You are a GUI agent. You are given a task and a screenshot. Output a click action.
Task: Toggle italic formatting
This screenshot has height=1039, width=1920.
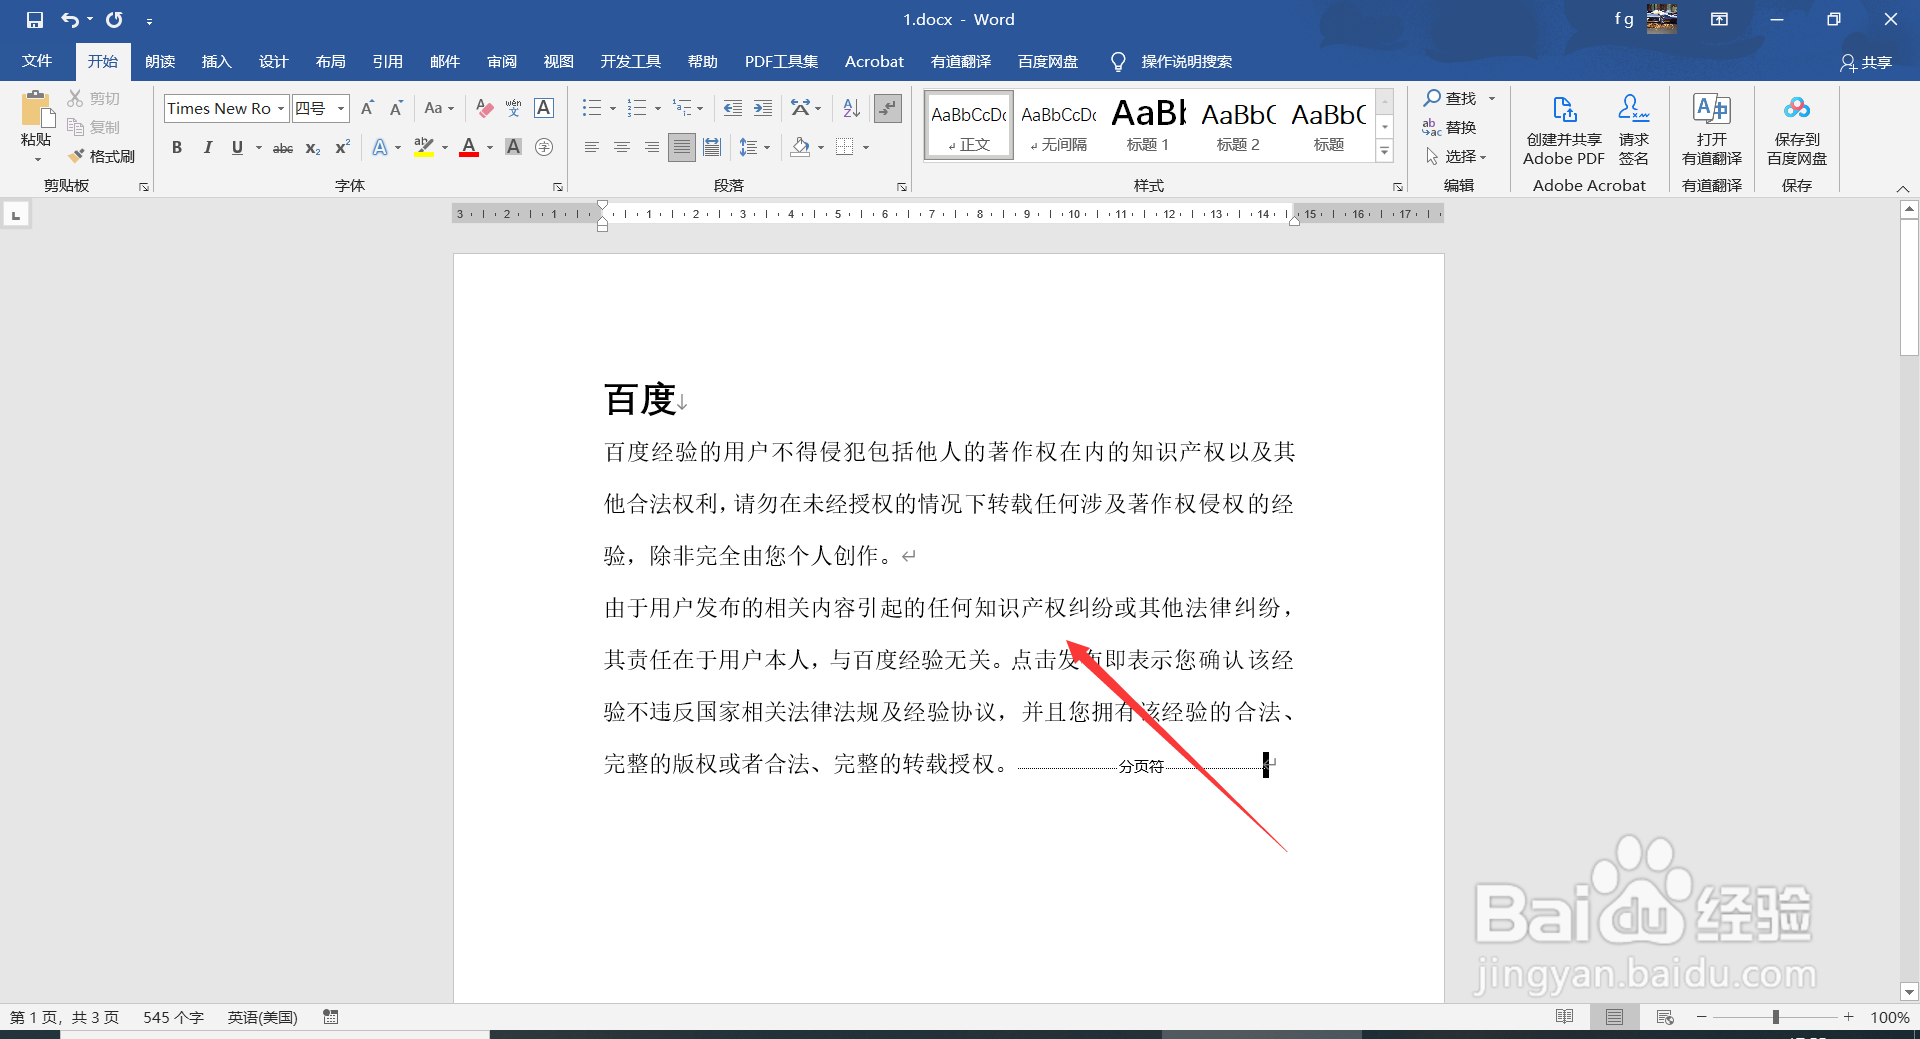coord(207,148)
